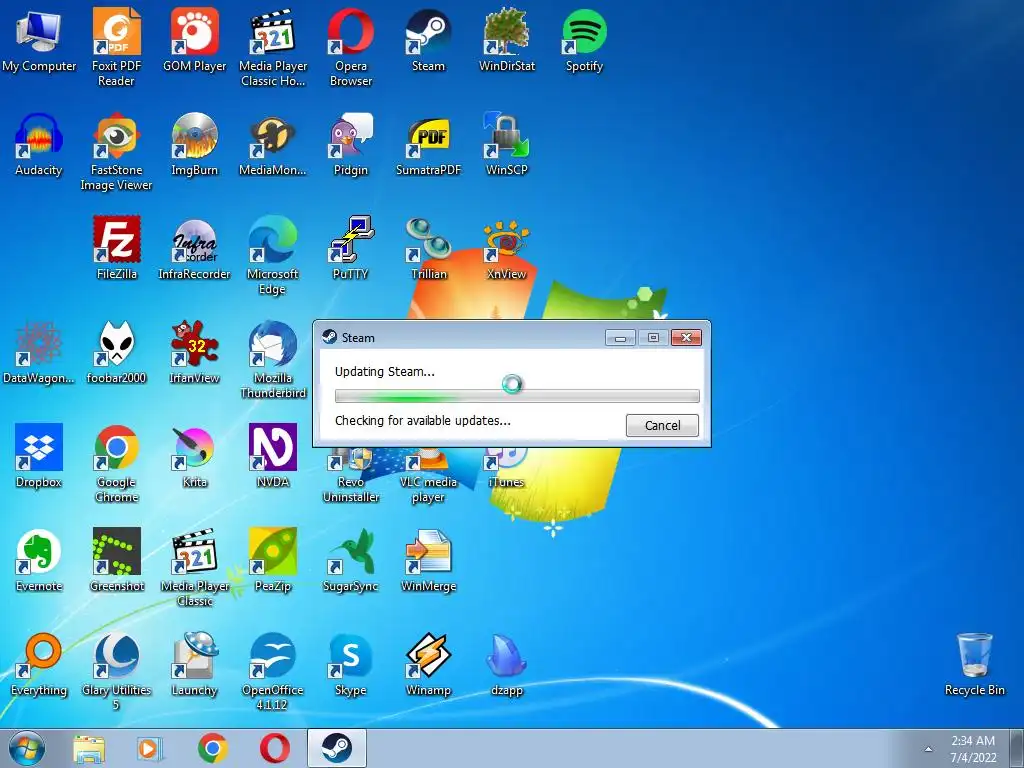
Task: Open the My Computer desktop icon
Action: [x=39, y=41]
